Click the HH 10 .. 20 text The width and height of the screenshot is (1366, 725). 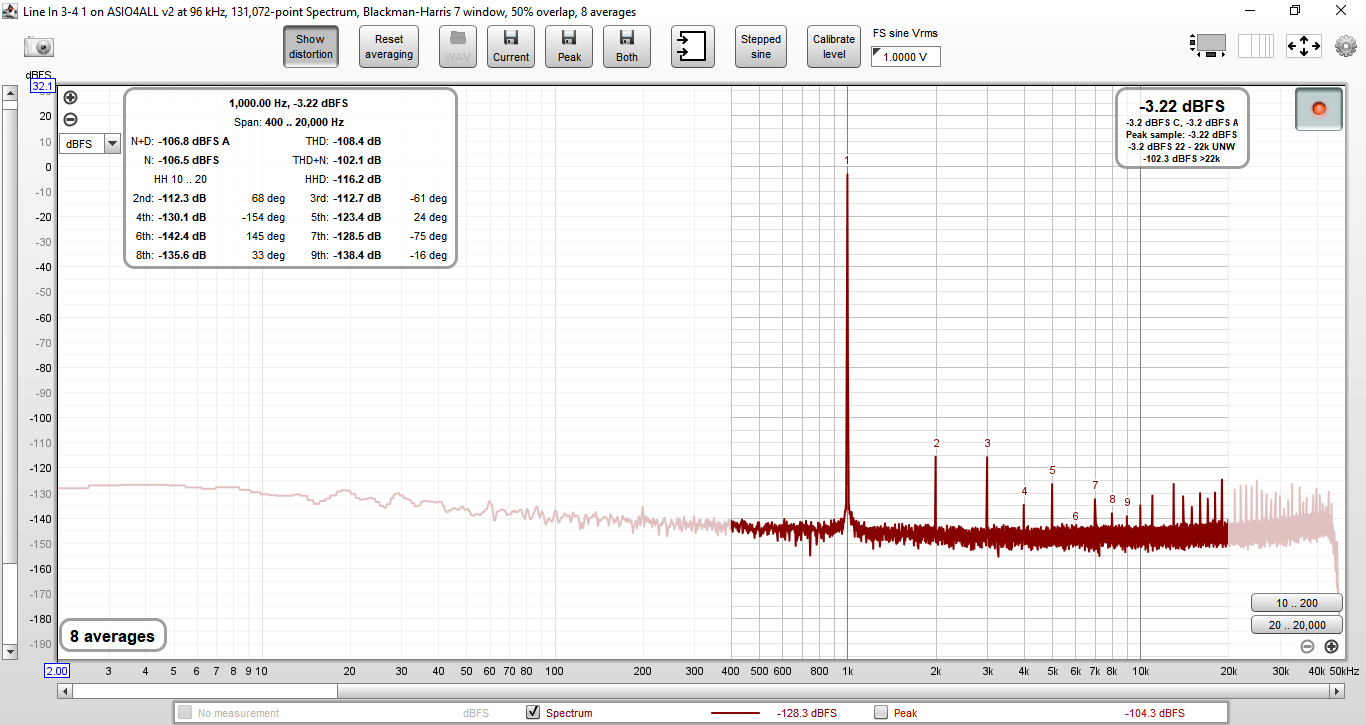(180, 179)
